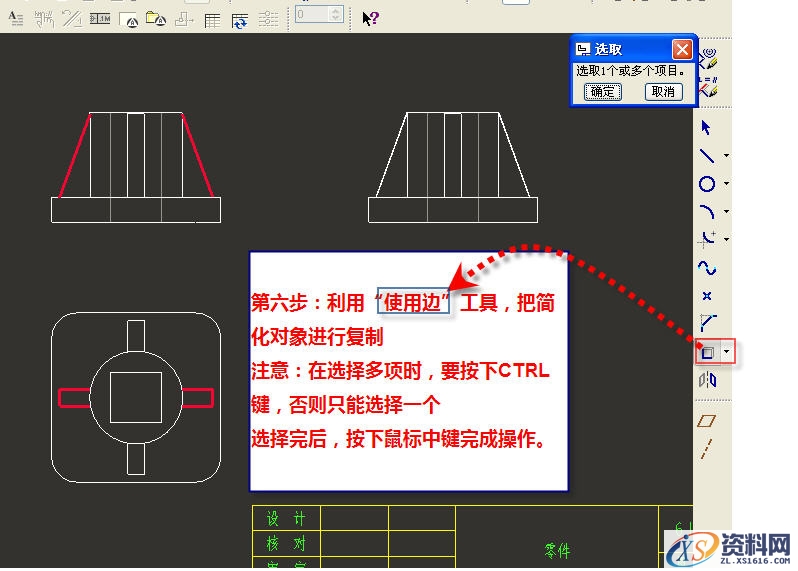Expand the Fillet tool flyout arrow
The image size is (798, 571).
726,239
